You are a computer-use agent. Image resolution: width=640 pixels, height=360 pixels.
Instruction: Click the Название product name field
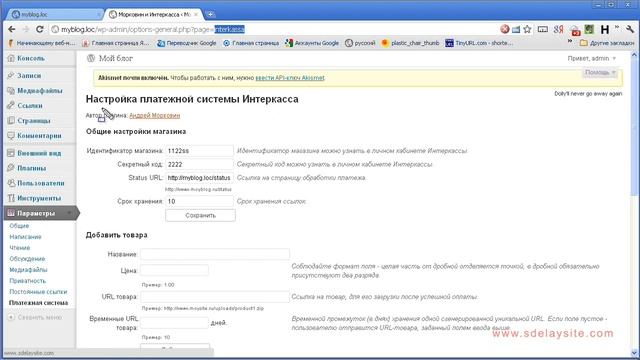point(215,254)
